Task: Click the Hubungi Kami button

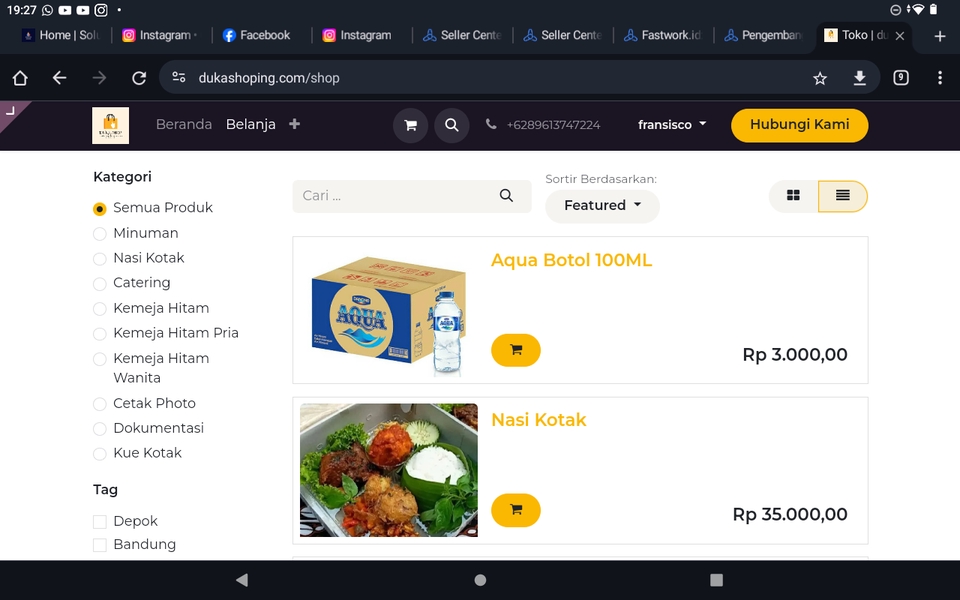Action: [799, 125]
